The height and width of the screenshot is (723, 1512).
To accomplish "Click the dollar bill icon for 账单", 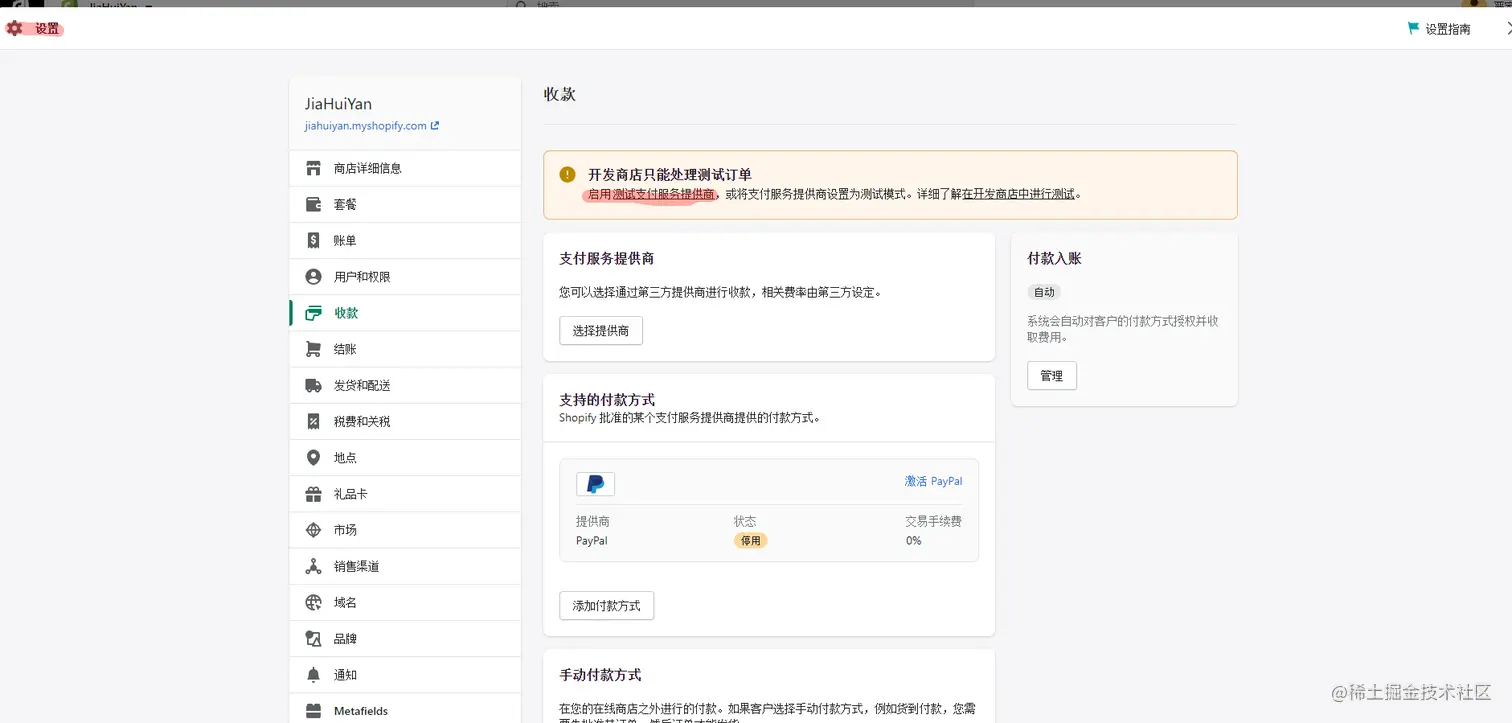I will coord(313,241).
